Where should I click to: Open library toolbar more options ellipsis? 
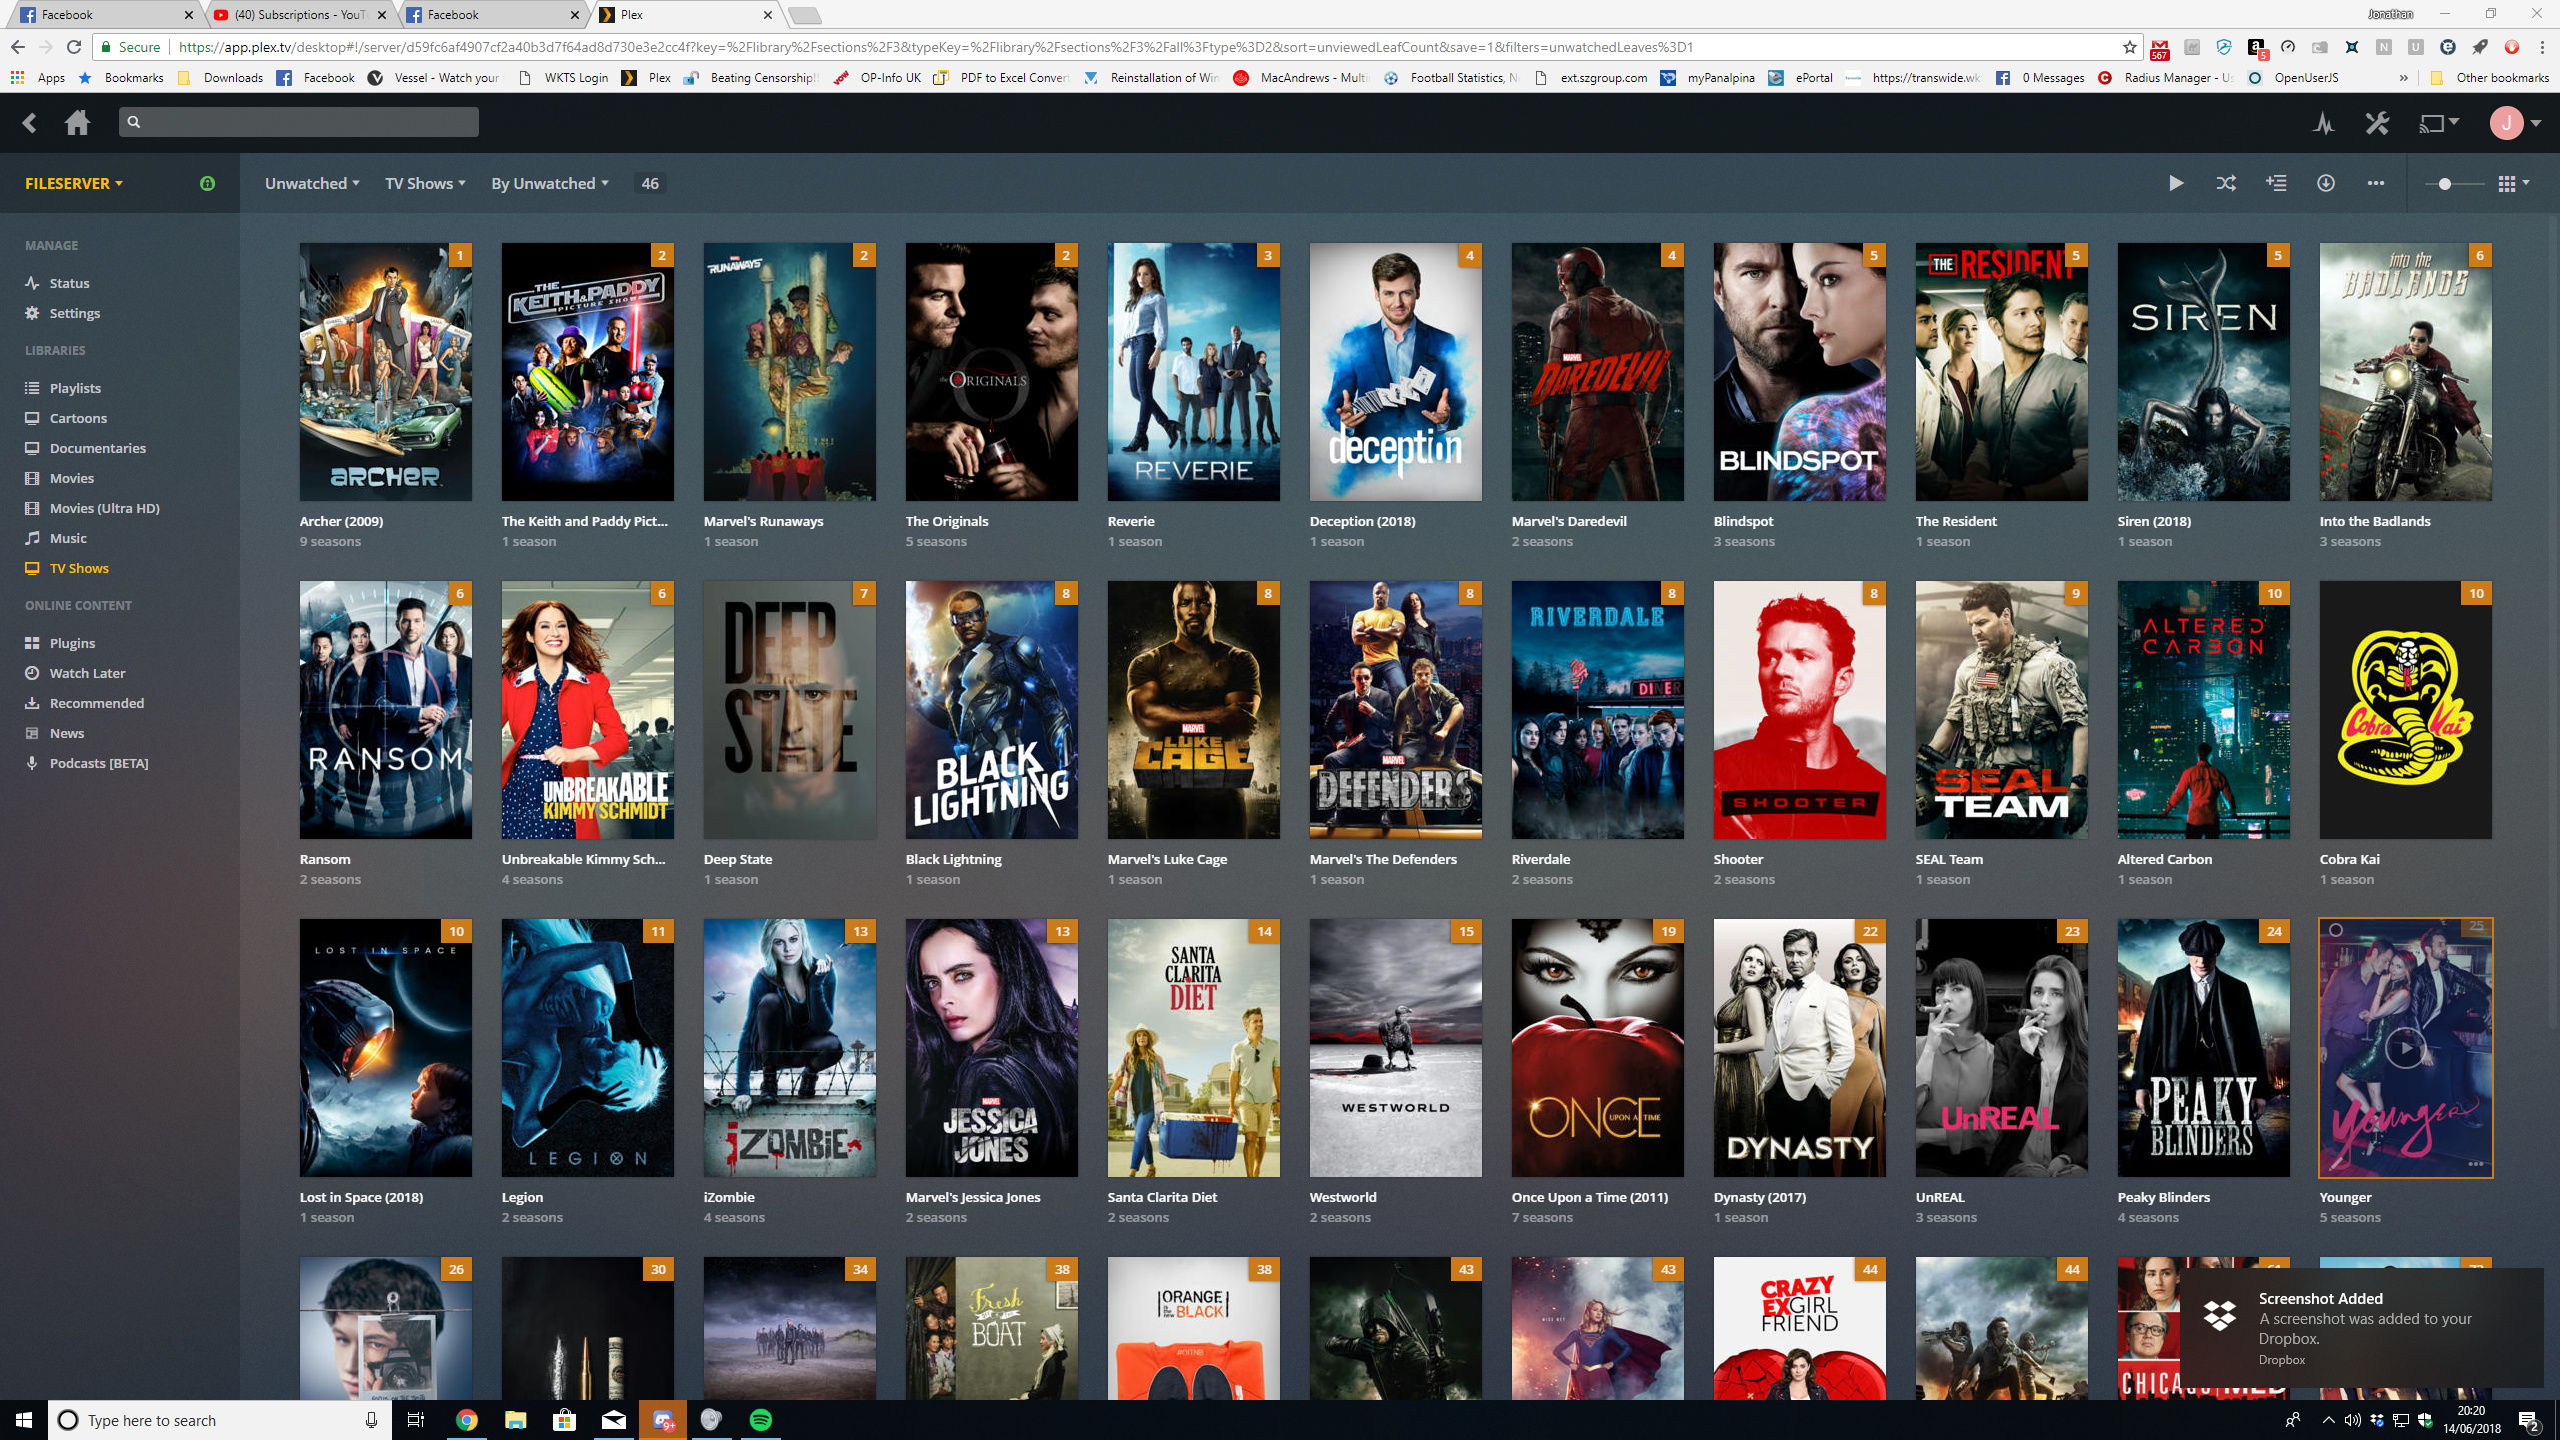(2376, 183)
